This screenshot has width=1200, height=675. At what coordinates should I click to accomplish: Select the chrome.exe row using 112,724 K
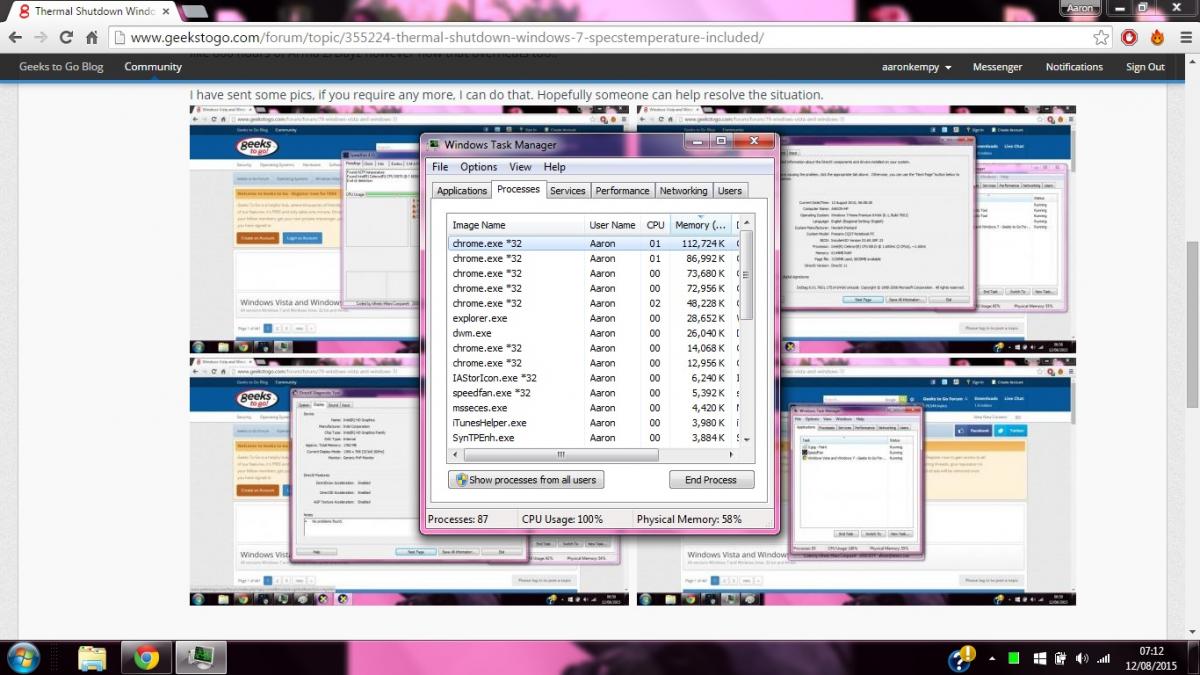click(x=595, y=243)
